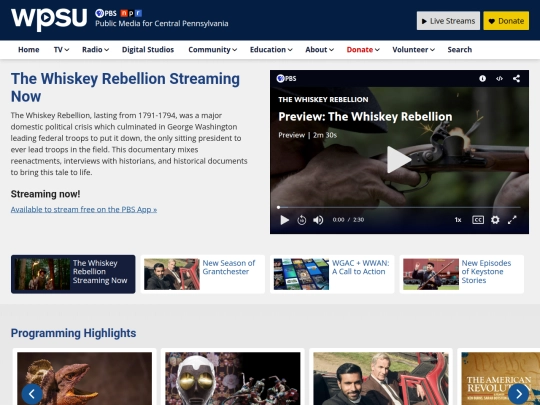The width and height of the screenshot is (540, 405).
Task: Expand the Volunteer menu
Action: (413, 50)
